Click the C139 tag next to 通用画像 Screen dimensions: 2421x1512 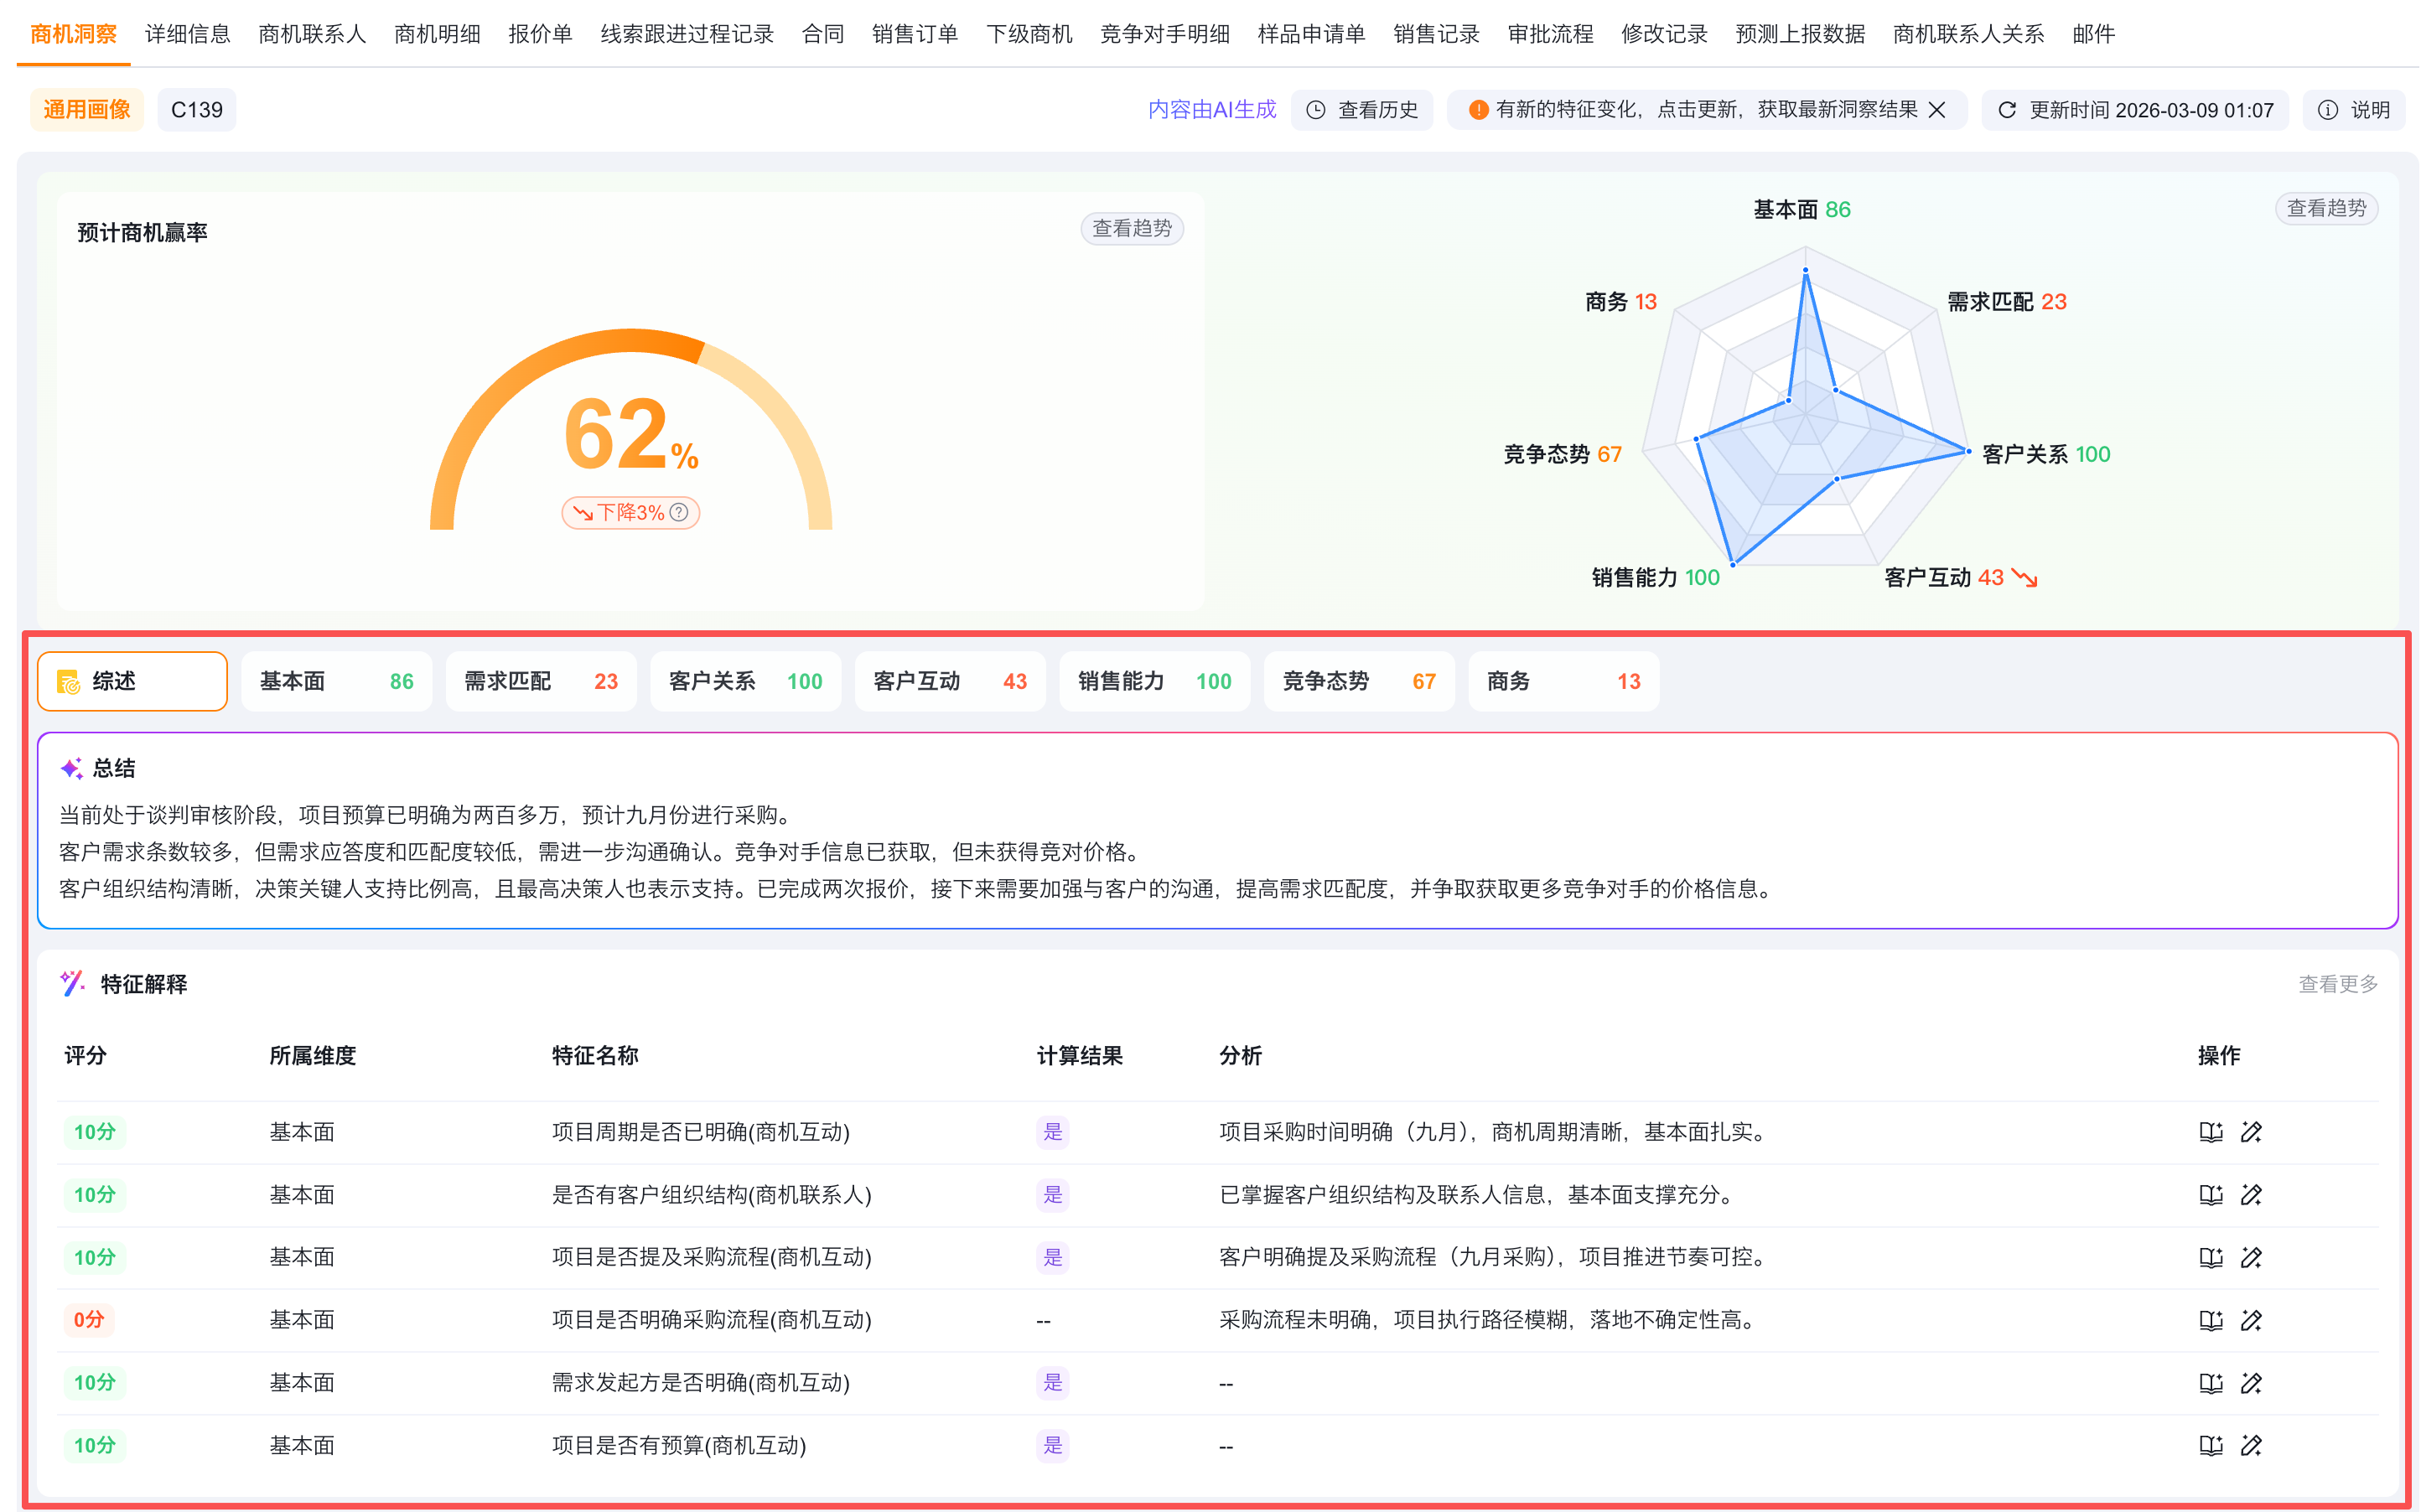197,110
